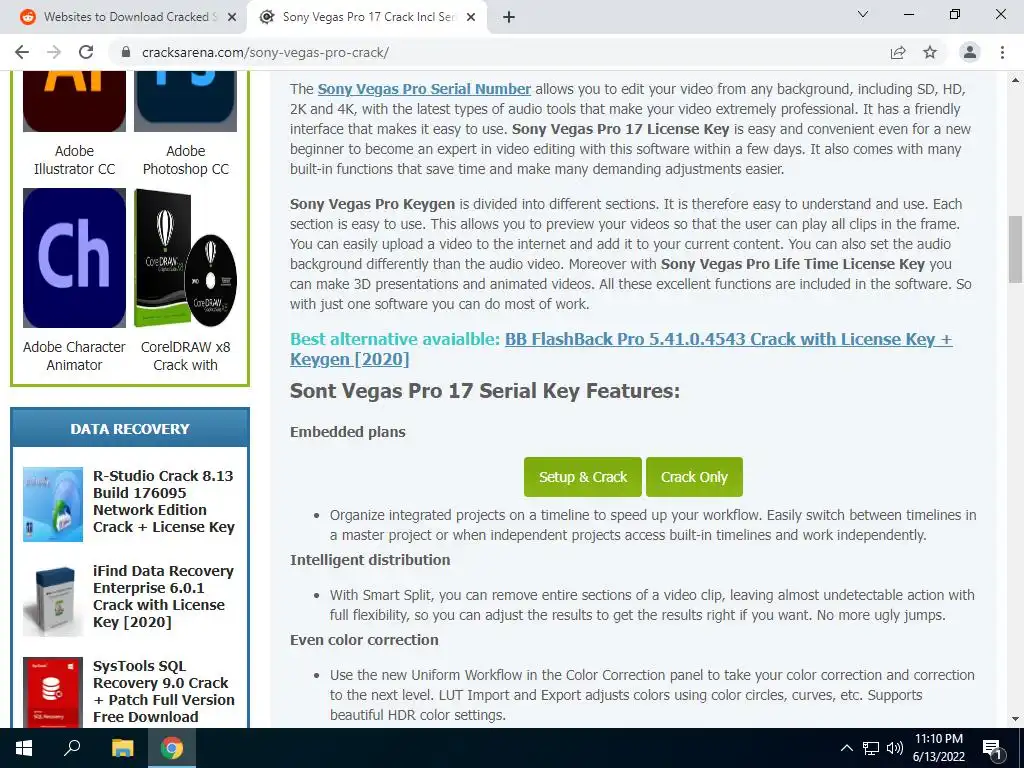1024x768 pixels.
Task: Share this page icon
Action: click(898, 52)
